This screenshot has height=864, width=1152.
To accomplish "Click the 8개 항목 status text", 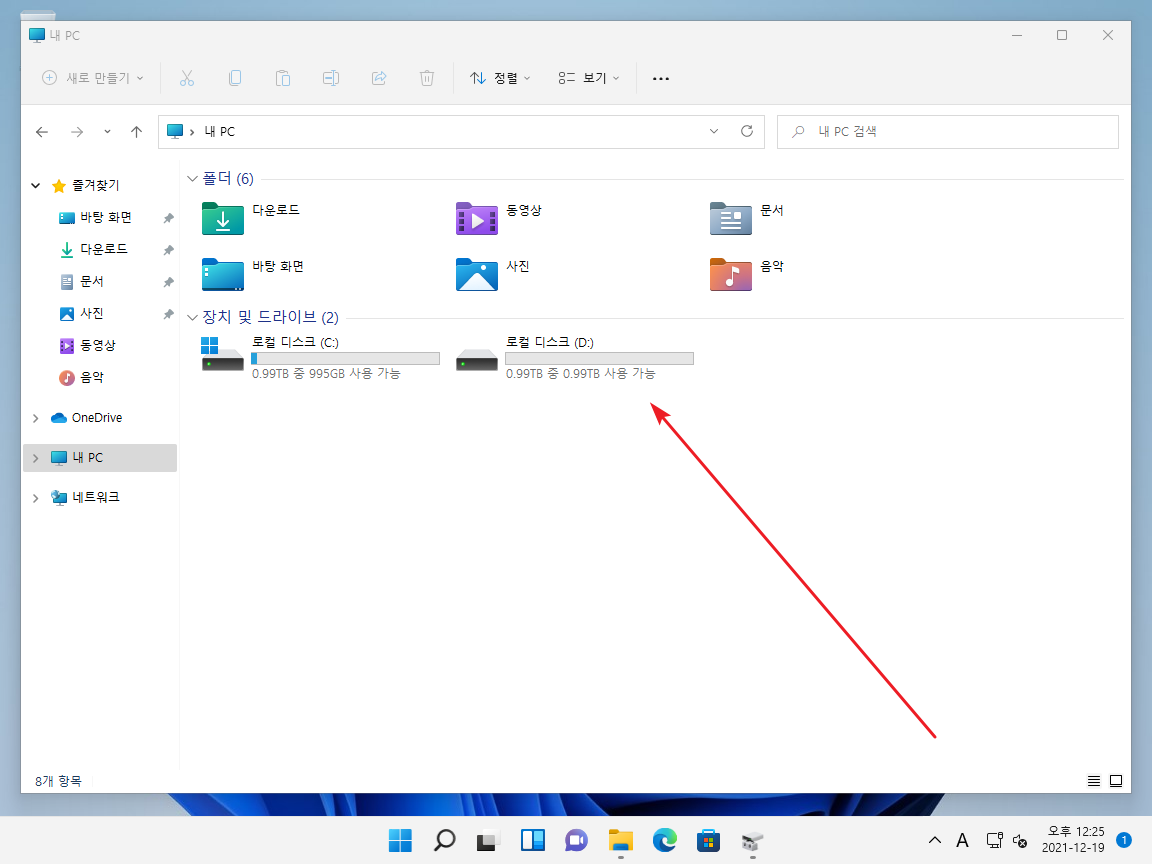I will (x=58, y=781).
